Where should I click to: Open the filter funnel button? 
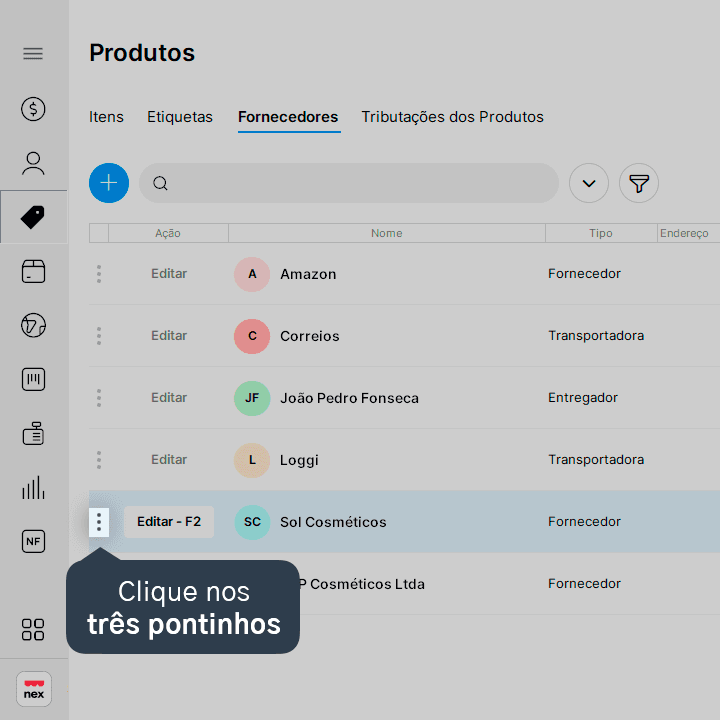(639, 183)
